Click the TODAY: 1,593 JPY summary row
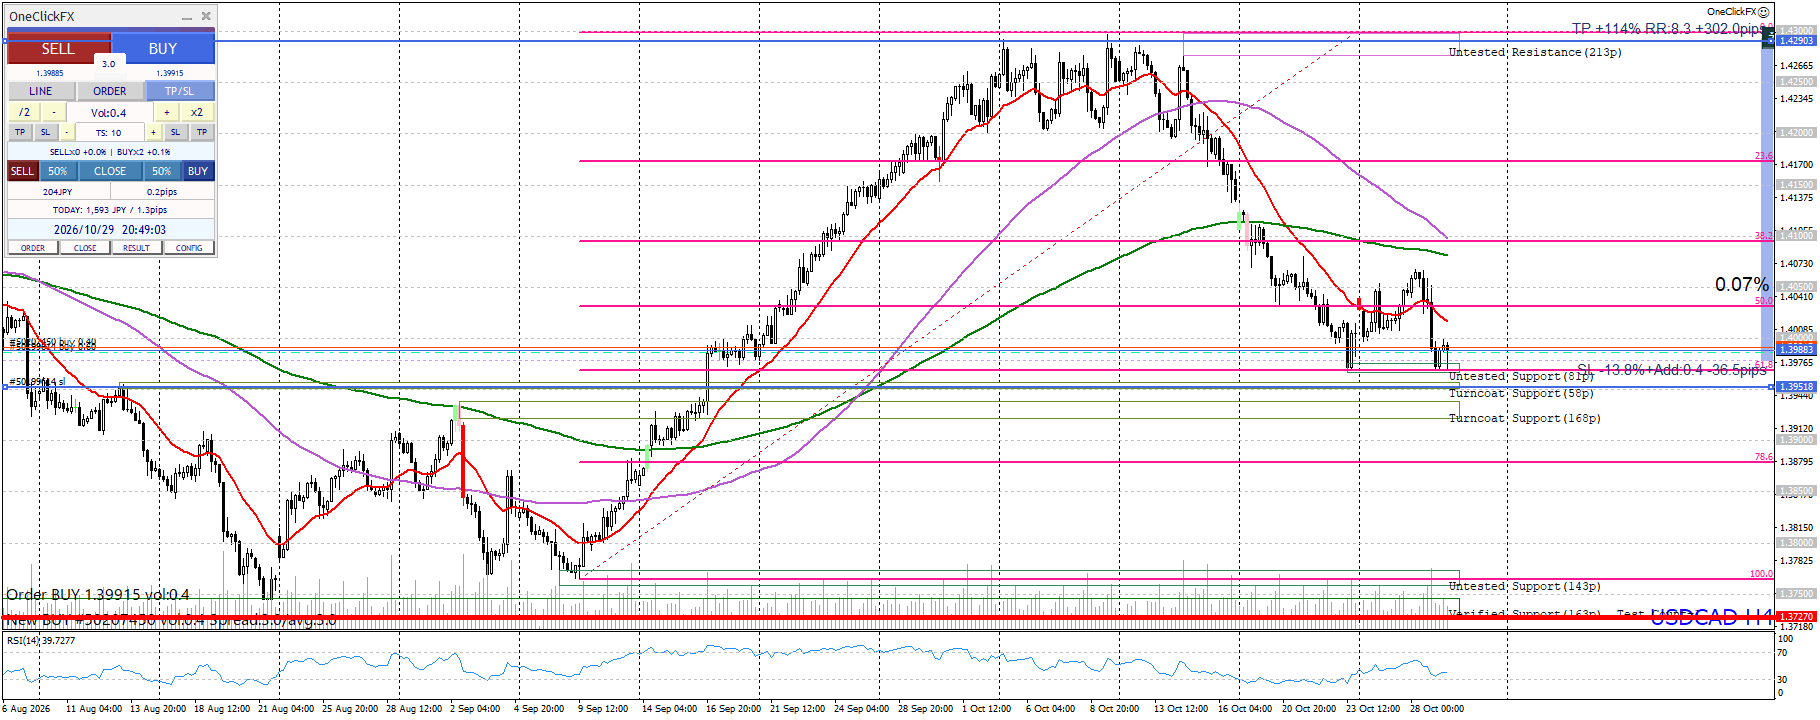 [110, 210]
